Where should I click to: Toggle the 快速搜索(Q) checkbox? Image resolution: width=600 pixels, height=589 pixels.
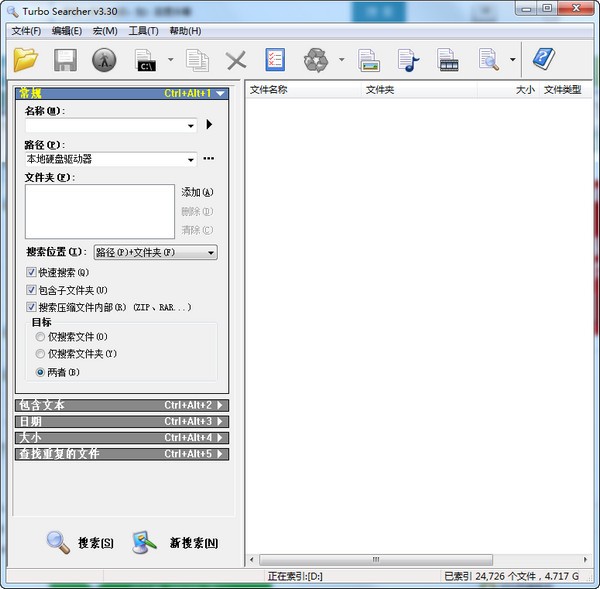coord(31,272)
